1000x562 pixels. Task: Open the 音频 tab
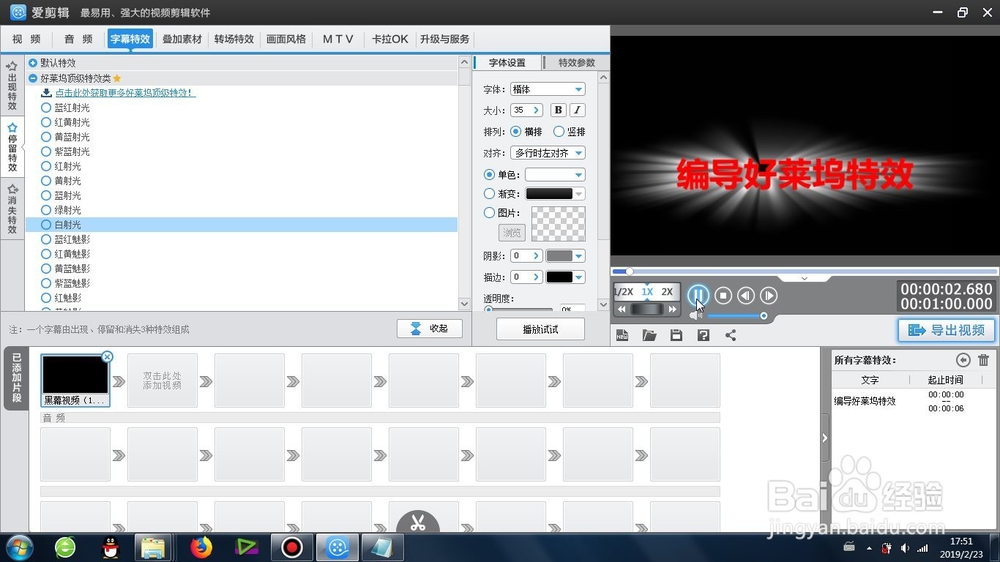click(78, 39)
